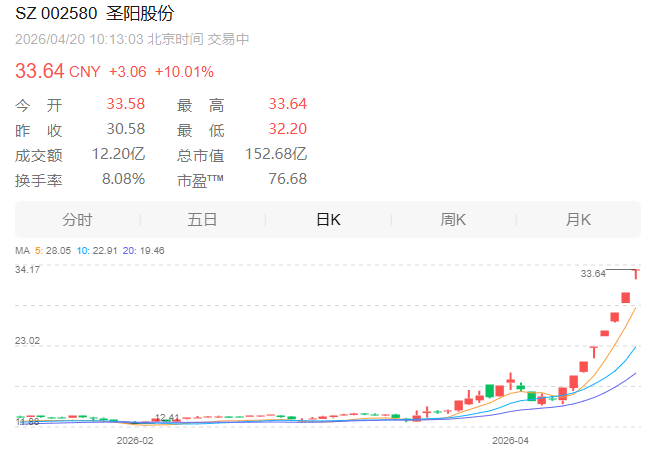Click the 34.17 price axis label
653x457 pixels.
pyautogui.click(x=27, y=270)
